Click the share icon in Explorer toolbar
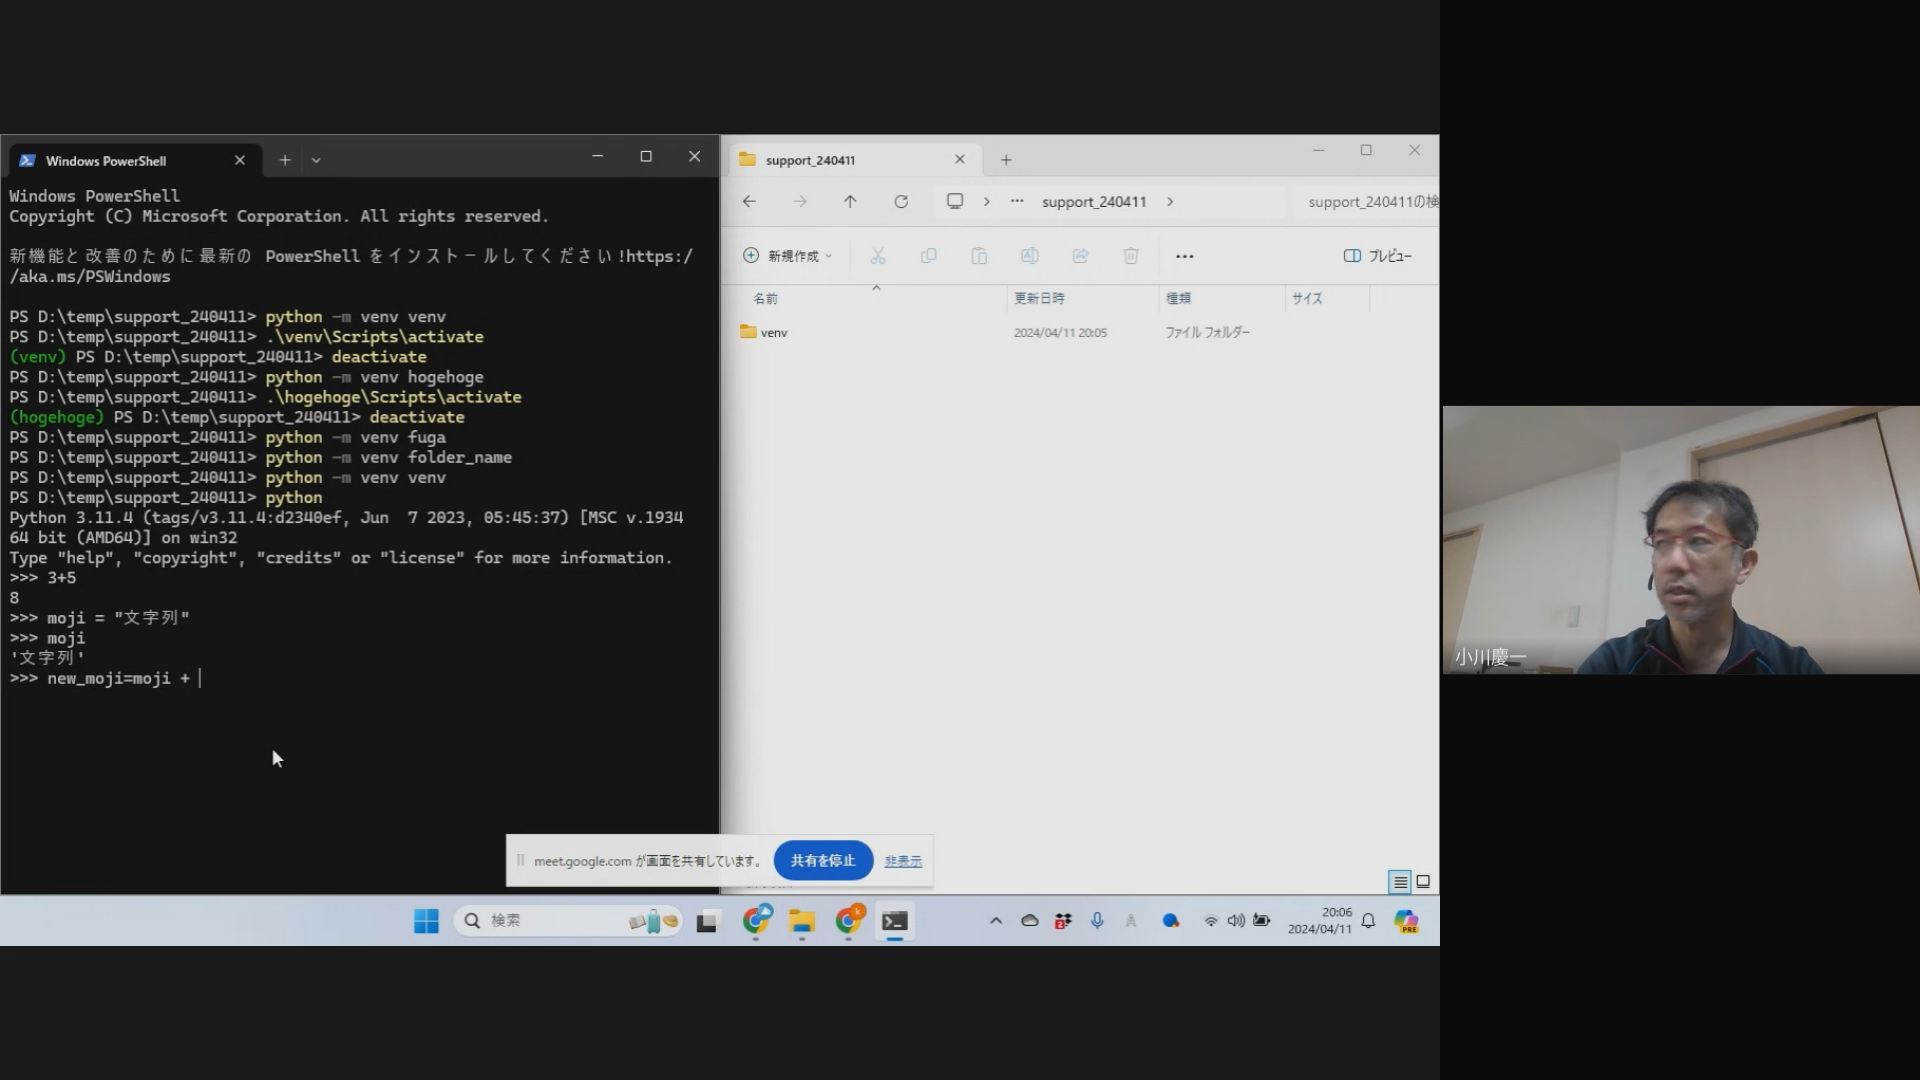This screenshot has width=1920, height=1080. tap(1080, 256)
